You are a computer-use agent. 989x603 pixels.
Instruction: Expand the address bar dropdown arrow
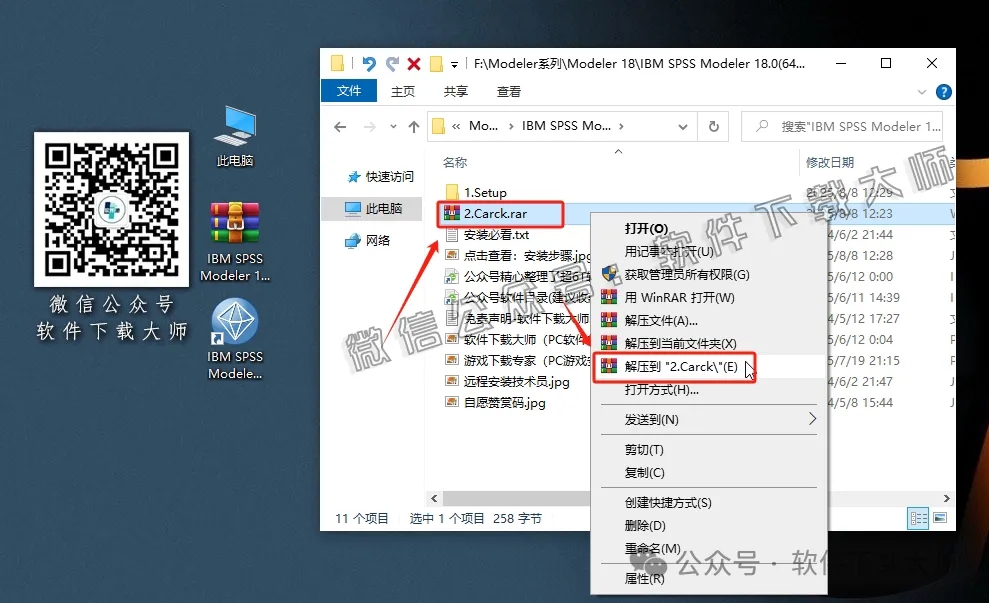(x=682, y=126)
